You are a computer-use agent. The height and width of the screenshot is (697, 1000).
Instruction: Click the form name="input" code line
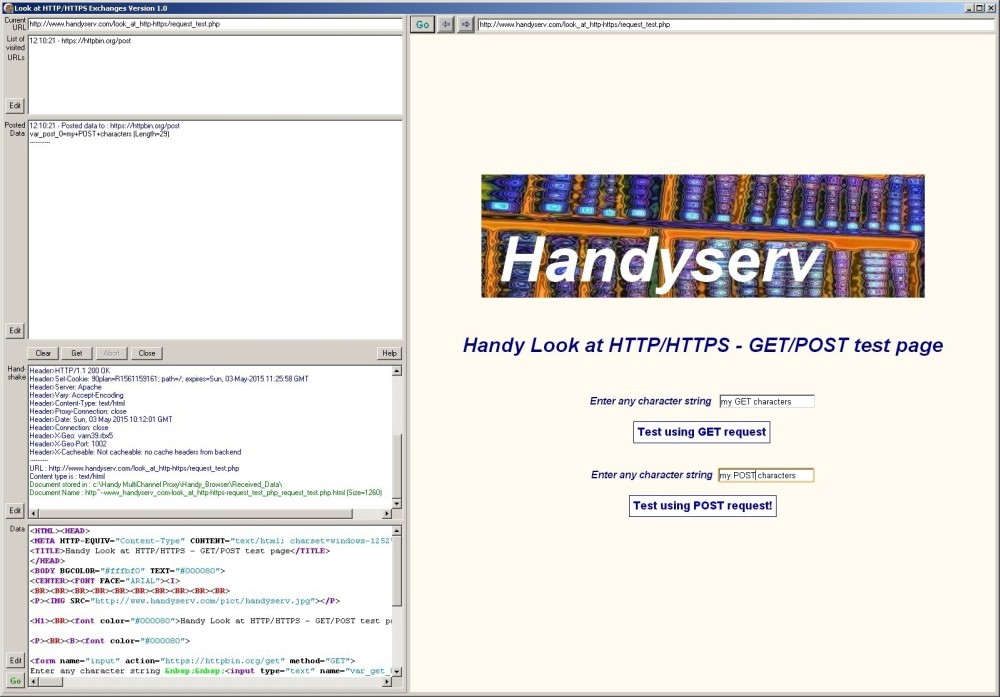click(x=193, y=661)
